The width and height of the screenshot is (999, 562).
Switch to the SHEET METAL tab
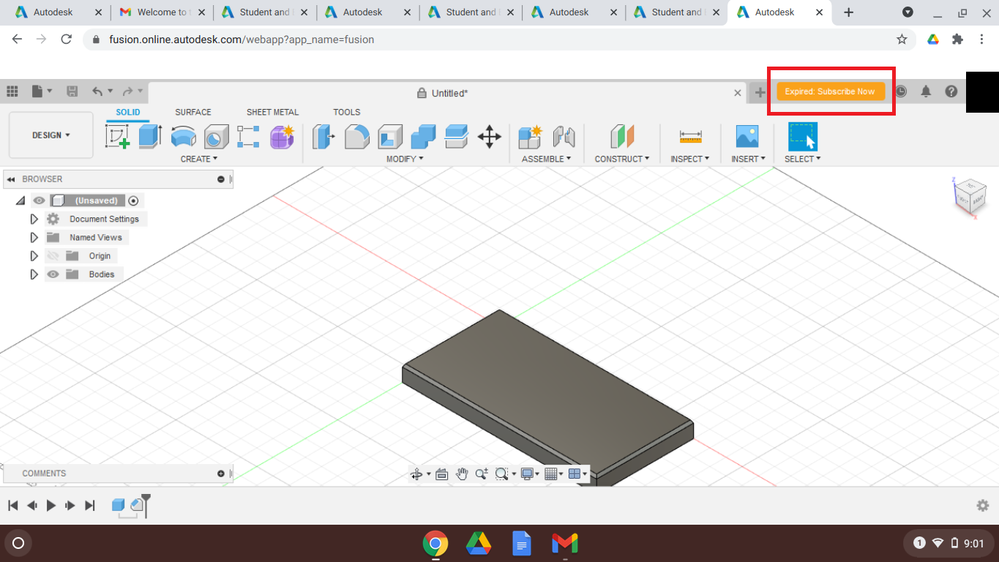pyautogui.click(x=272, y=112)
